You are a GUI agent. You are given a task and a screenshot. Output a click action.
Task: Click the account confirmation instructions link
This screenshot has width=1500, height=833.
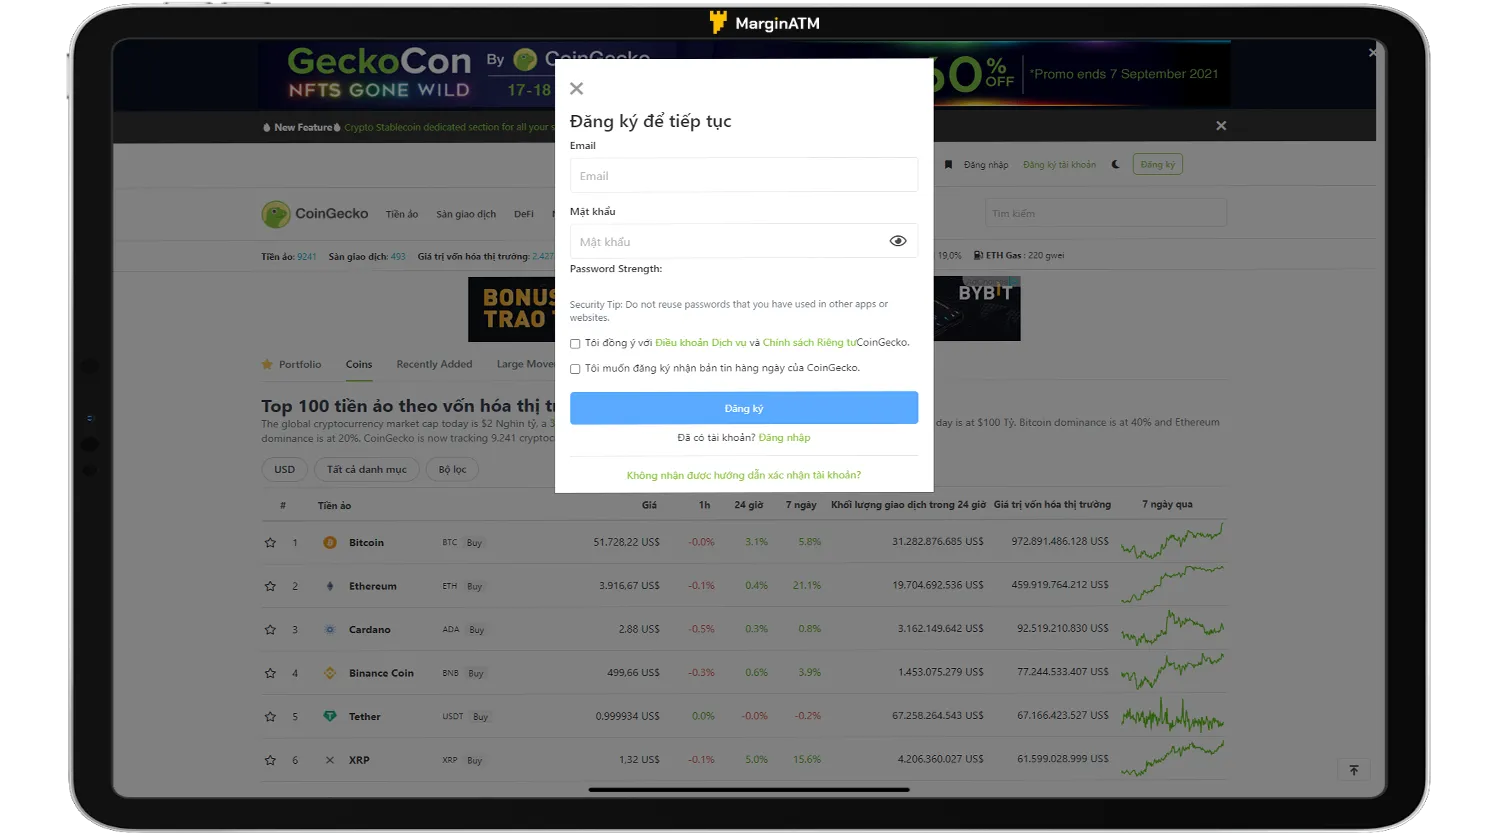[744, 476]
